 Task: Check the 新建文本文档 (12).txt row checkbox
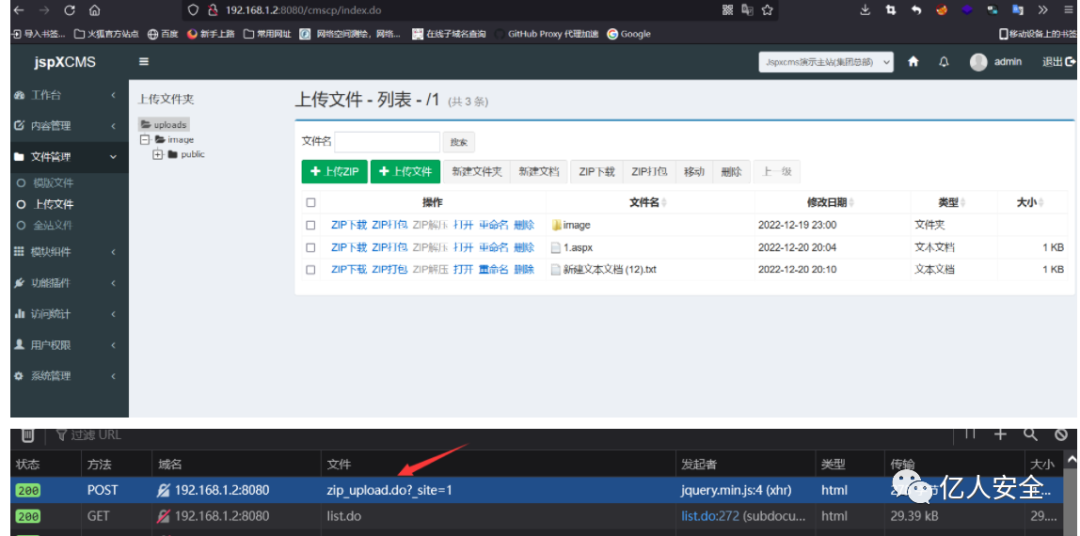(311, 269)
